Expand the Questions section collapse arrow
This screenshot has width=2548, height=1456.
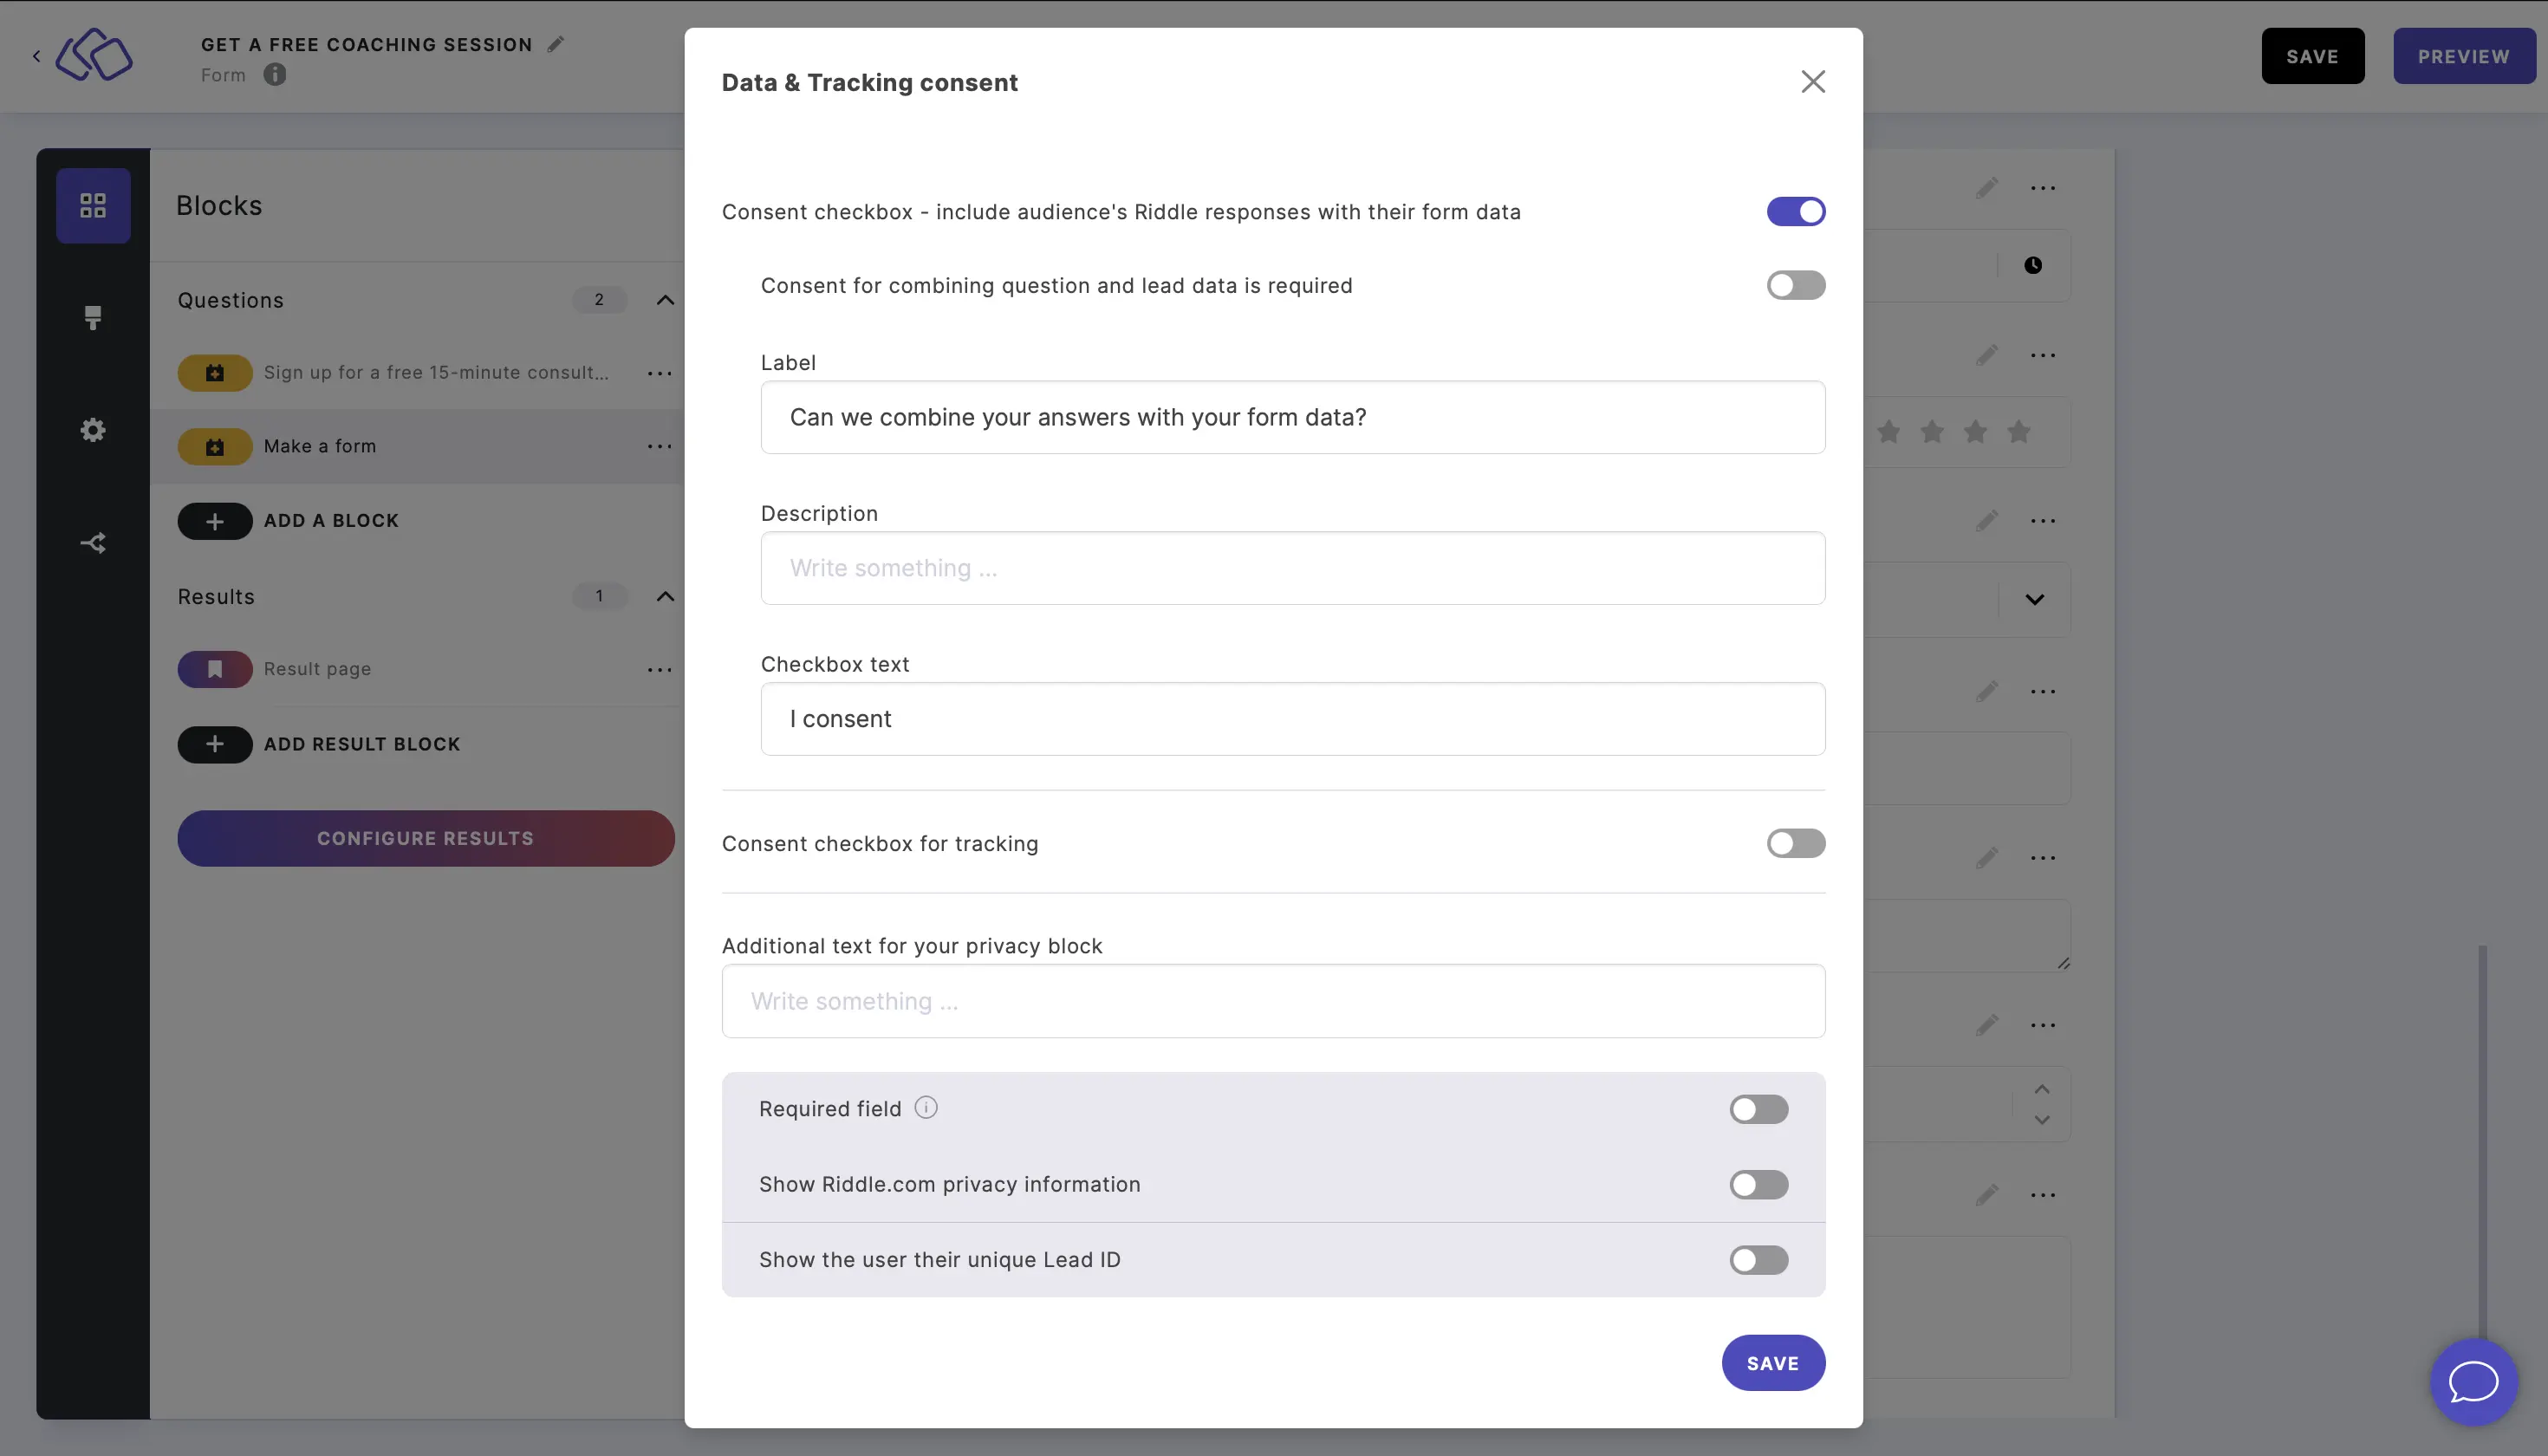point(665,299)
